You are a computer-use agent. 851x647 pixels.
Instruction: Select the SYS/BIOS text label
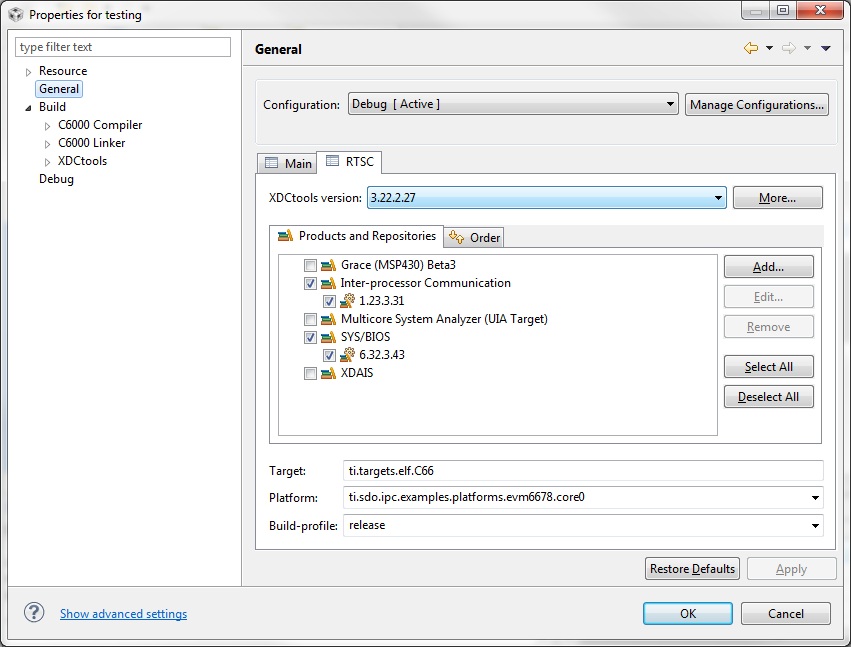click(x=365, y=337)
